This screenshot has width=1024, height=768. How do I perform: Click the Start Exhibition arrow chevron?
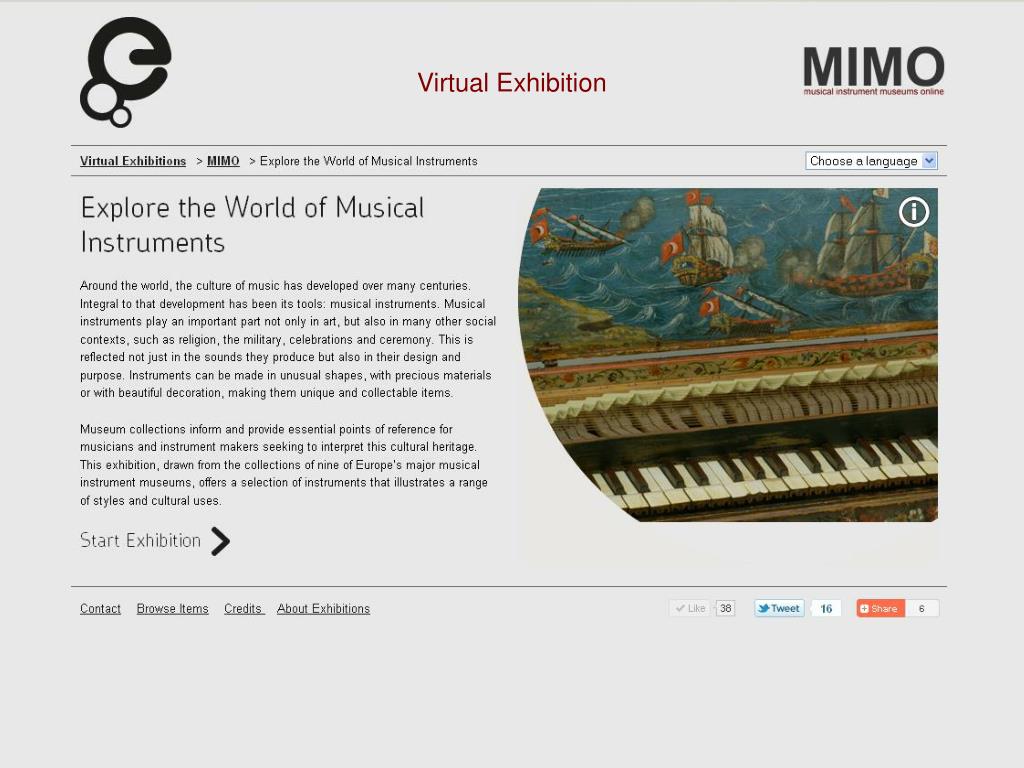[x=221, y=541]
